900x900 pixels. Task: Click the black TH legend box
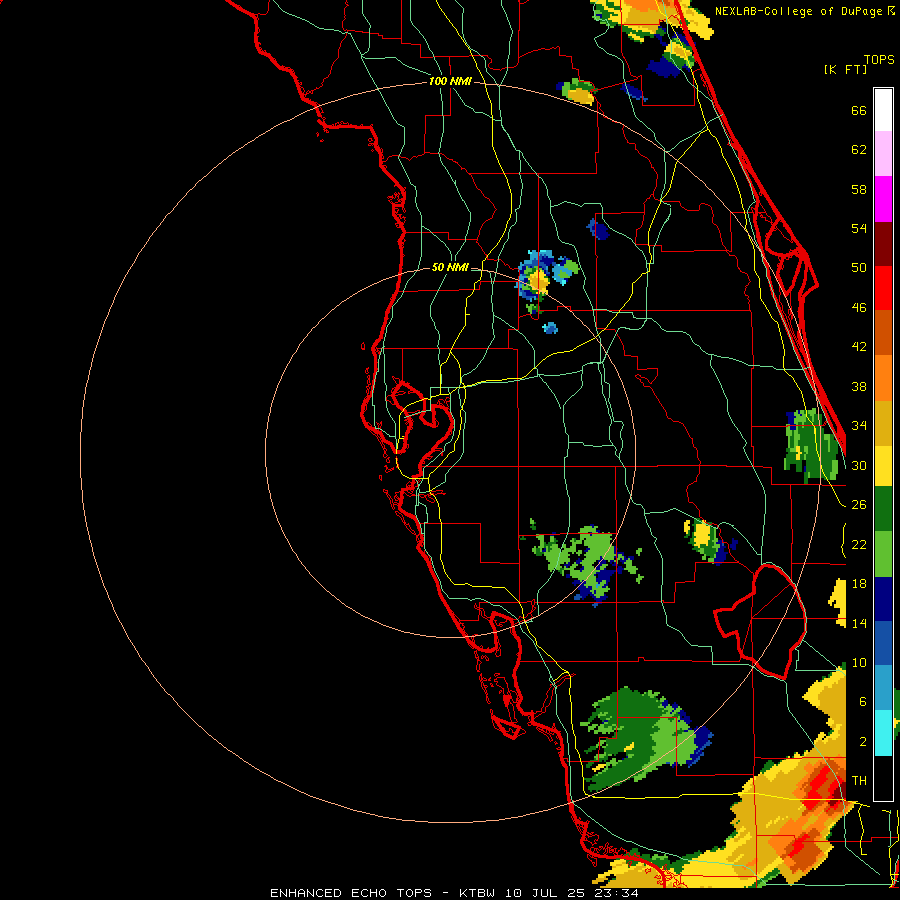pos(883,777)
